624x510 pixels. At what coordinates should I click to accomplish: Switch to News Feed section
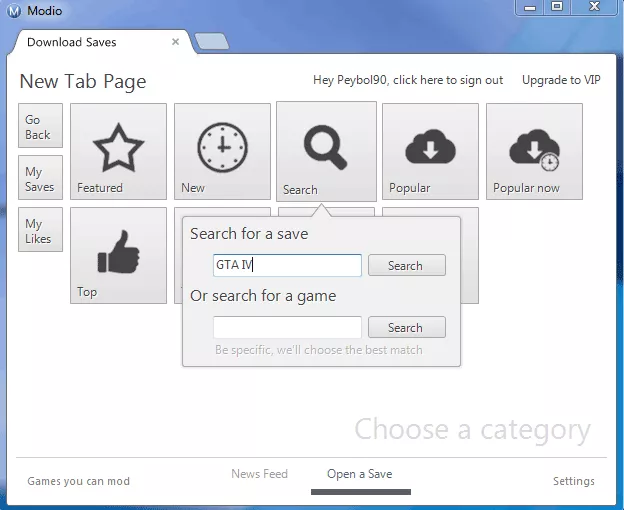point(259,474)
